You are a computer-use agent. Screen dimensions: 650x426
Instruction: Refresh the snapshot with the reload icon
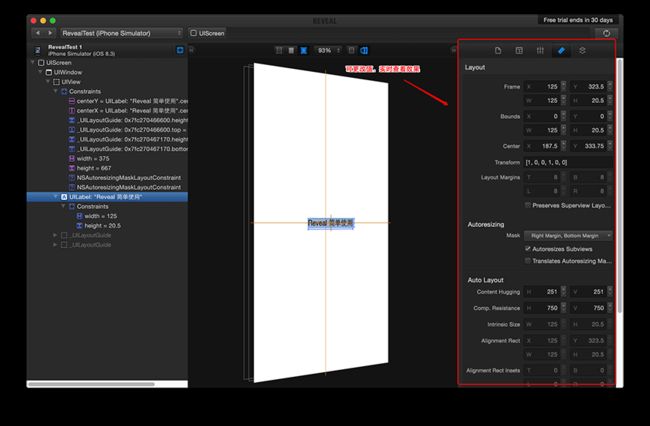click(x=606, y=33)
